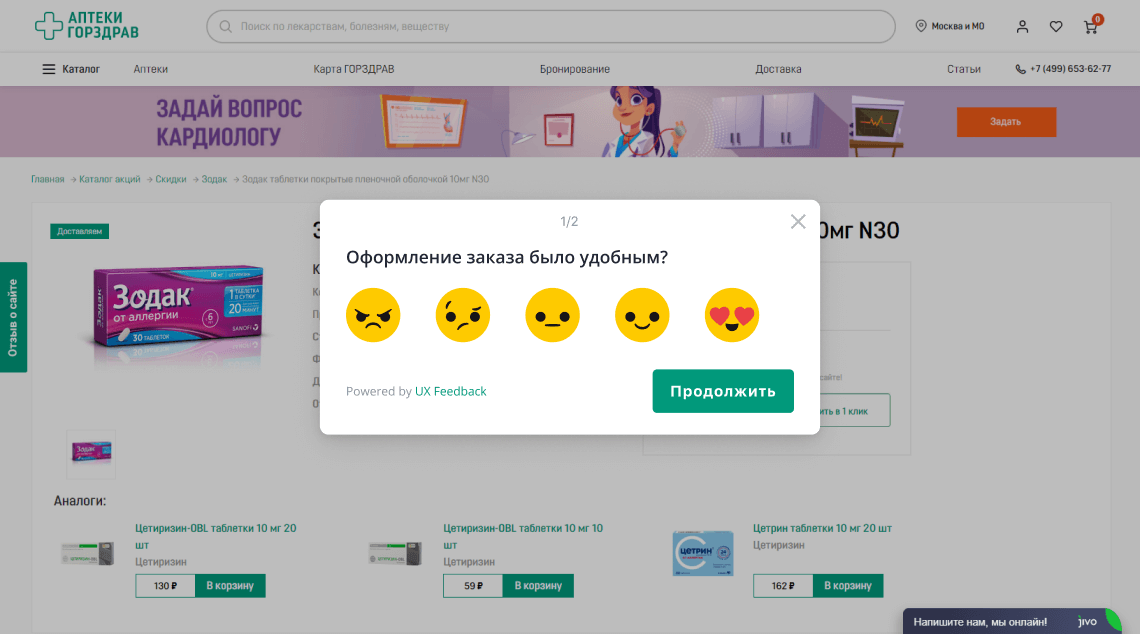Open Цетиризин-OBL 10 мг 20 шт link

(216, 537)
